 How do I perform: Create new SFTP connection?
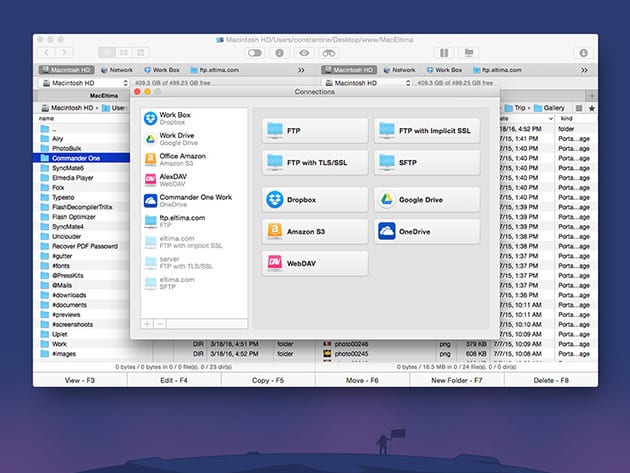[427, 162]
